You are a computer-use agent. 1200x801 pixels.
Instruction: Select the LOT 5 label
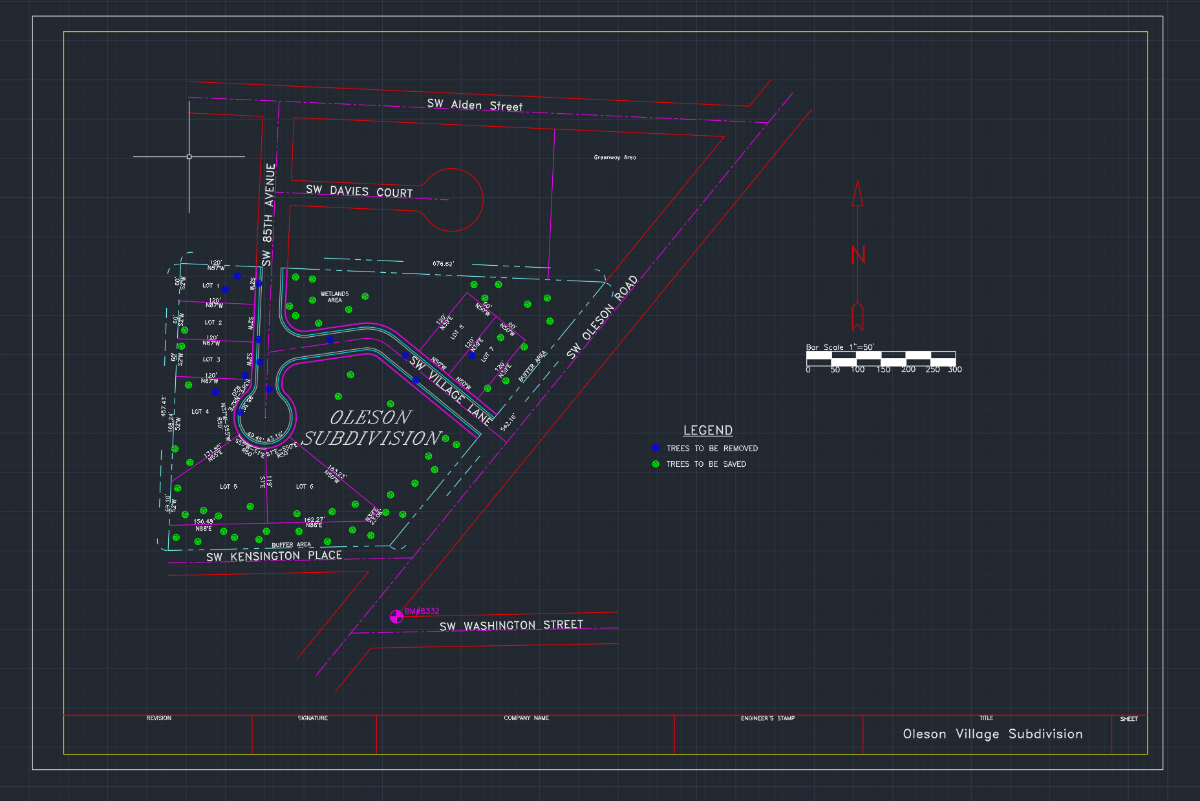(228, 486)
